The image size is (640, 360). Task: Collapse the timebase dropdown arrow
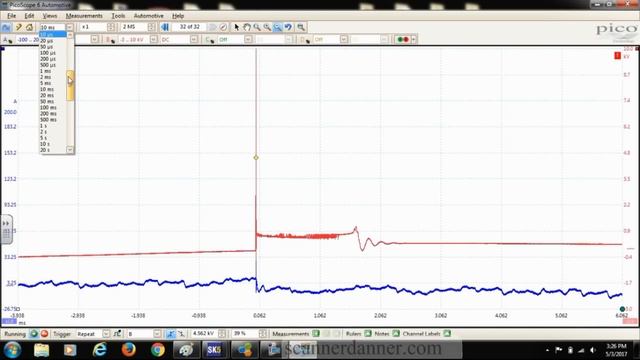[70, 27]
